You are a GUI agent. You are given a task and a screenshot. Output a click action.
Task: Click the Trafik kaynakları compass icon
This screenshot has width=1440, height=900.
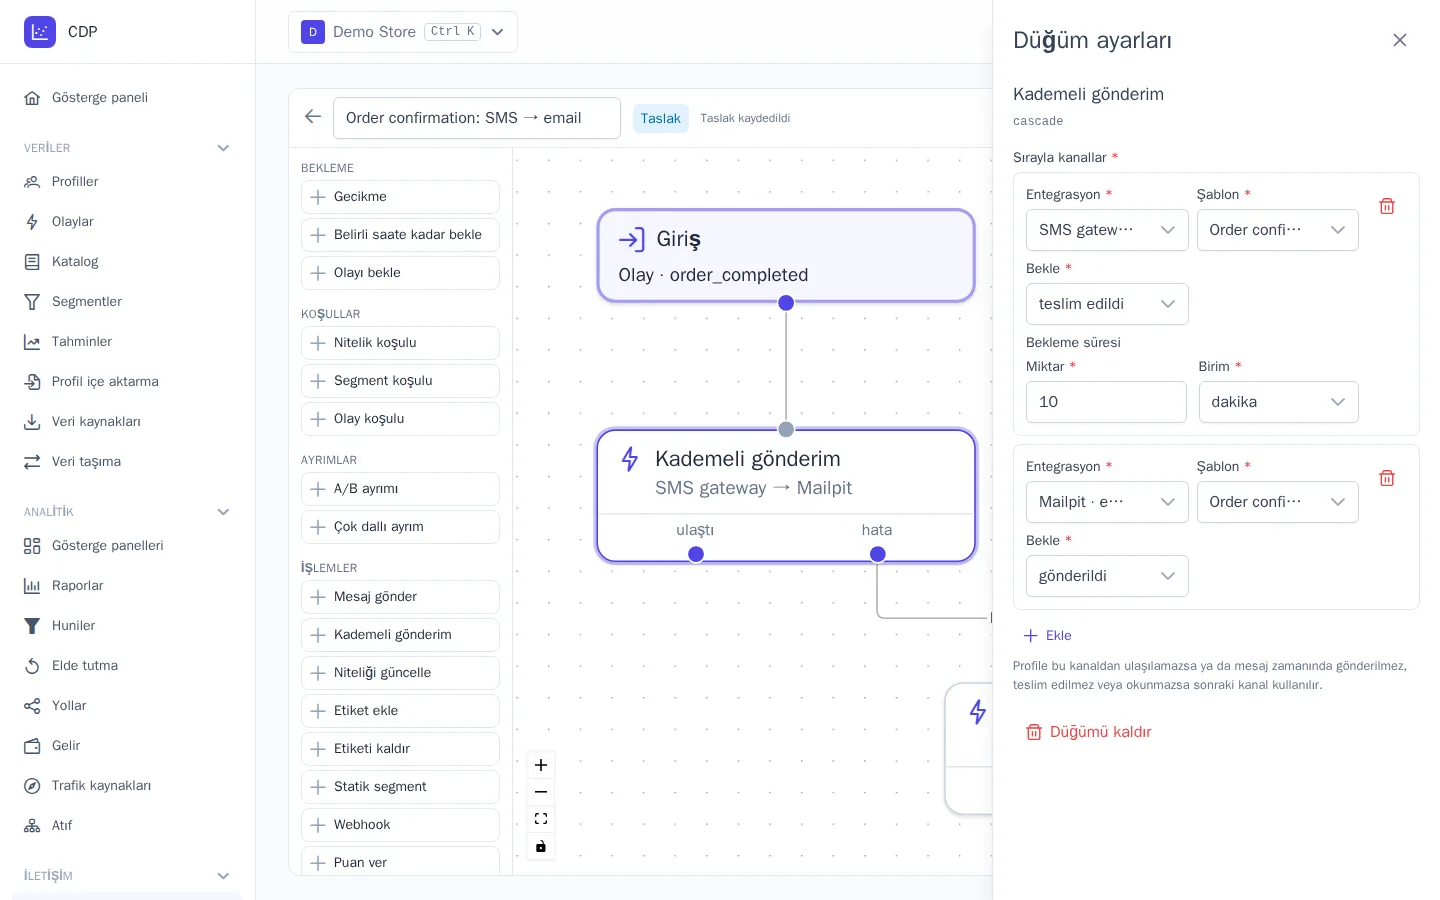coord(32,786)
